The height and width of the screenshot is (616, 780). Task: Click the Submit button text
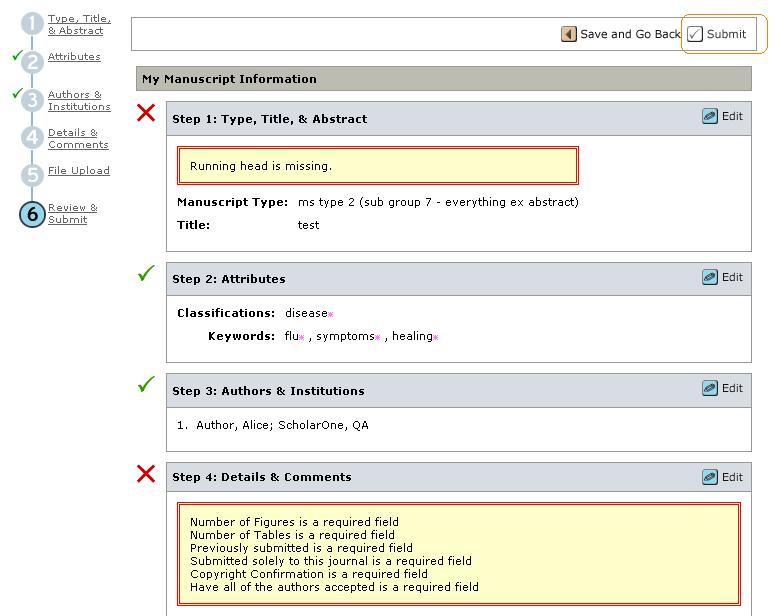pos(726,34)
